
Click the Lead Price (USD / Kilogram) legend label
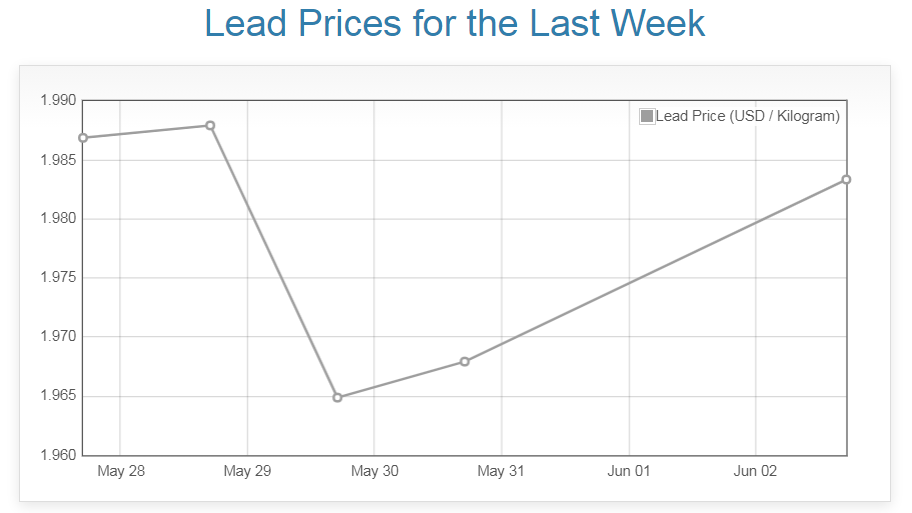(x=747, y=116)
